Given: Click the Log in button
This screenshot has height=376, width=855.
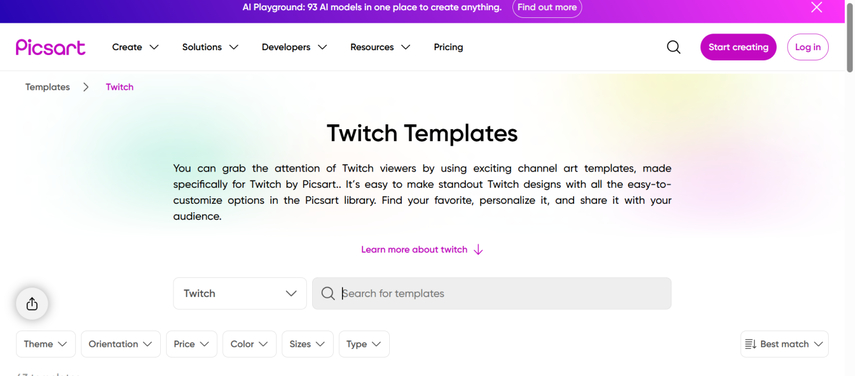Looking at the screenshot, I should pos(808,47).
